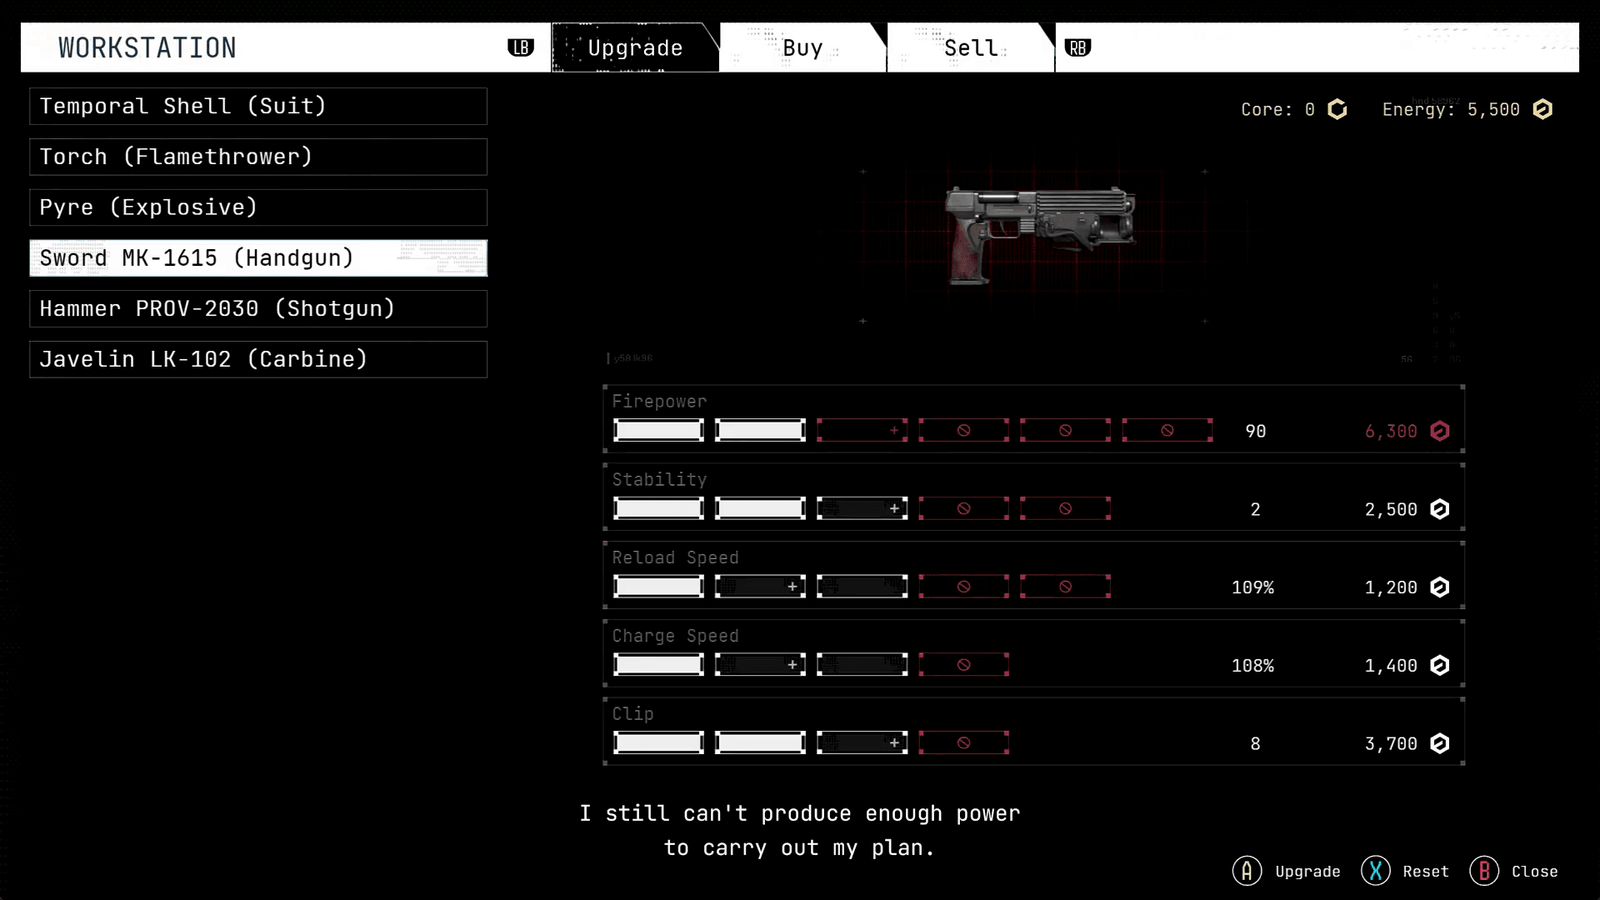The height and width of the screenshot is (900, 1600).
Task: Click the red Firepower cost energy icon
Action: (x=1439, y=431)
